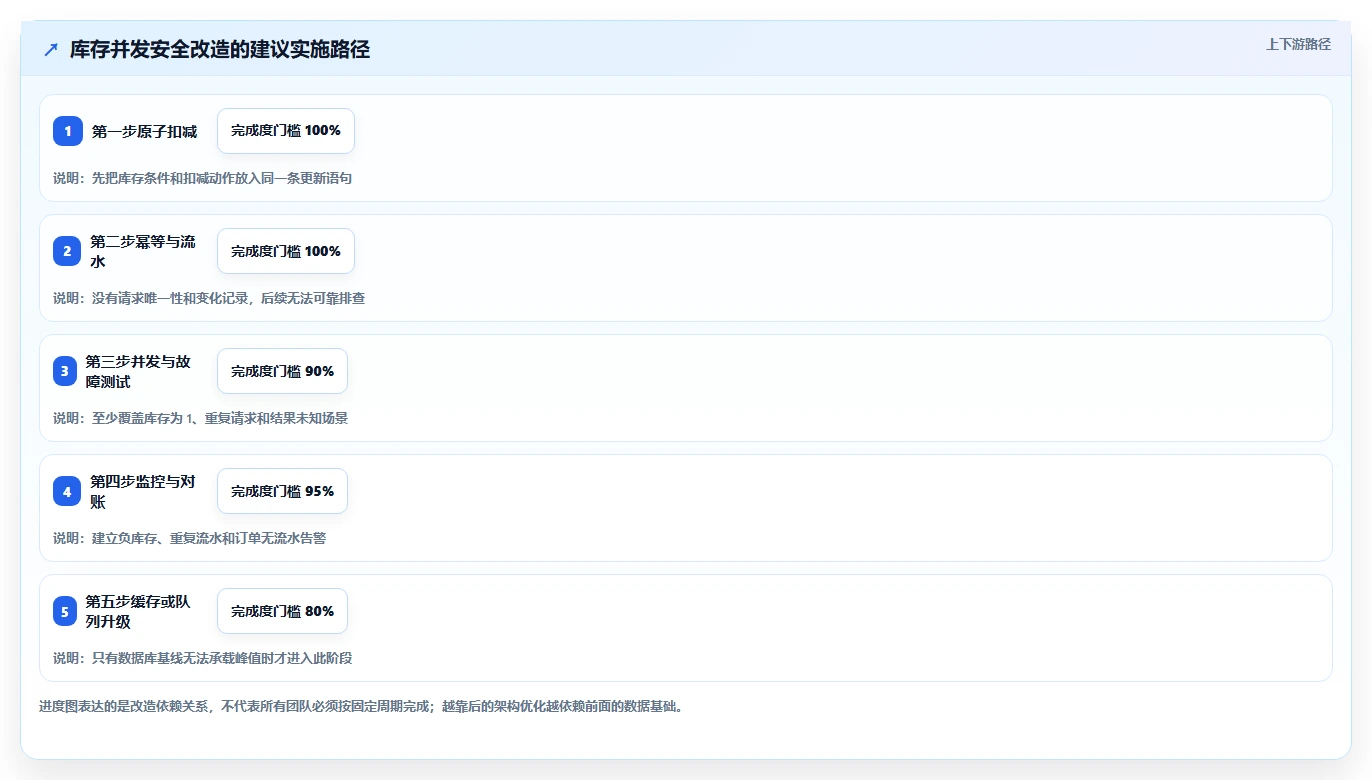Click the footnote 进度图表达的是改造依赖关系
Screen dimensions: 1372x780
pos(123,706)
